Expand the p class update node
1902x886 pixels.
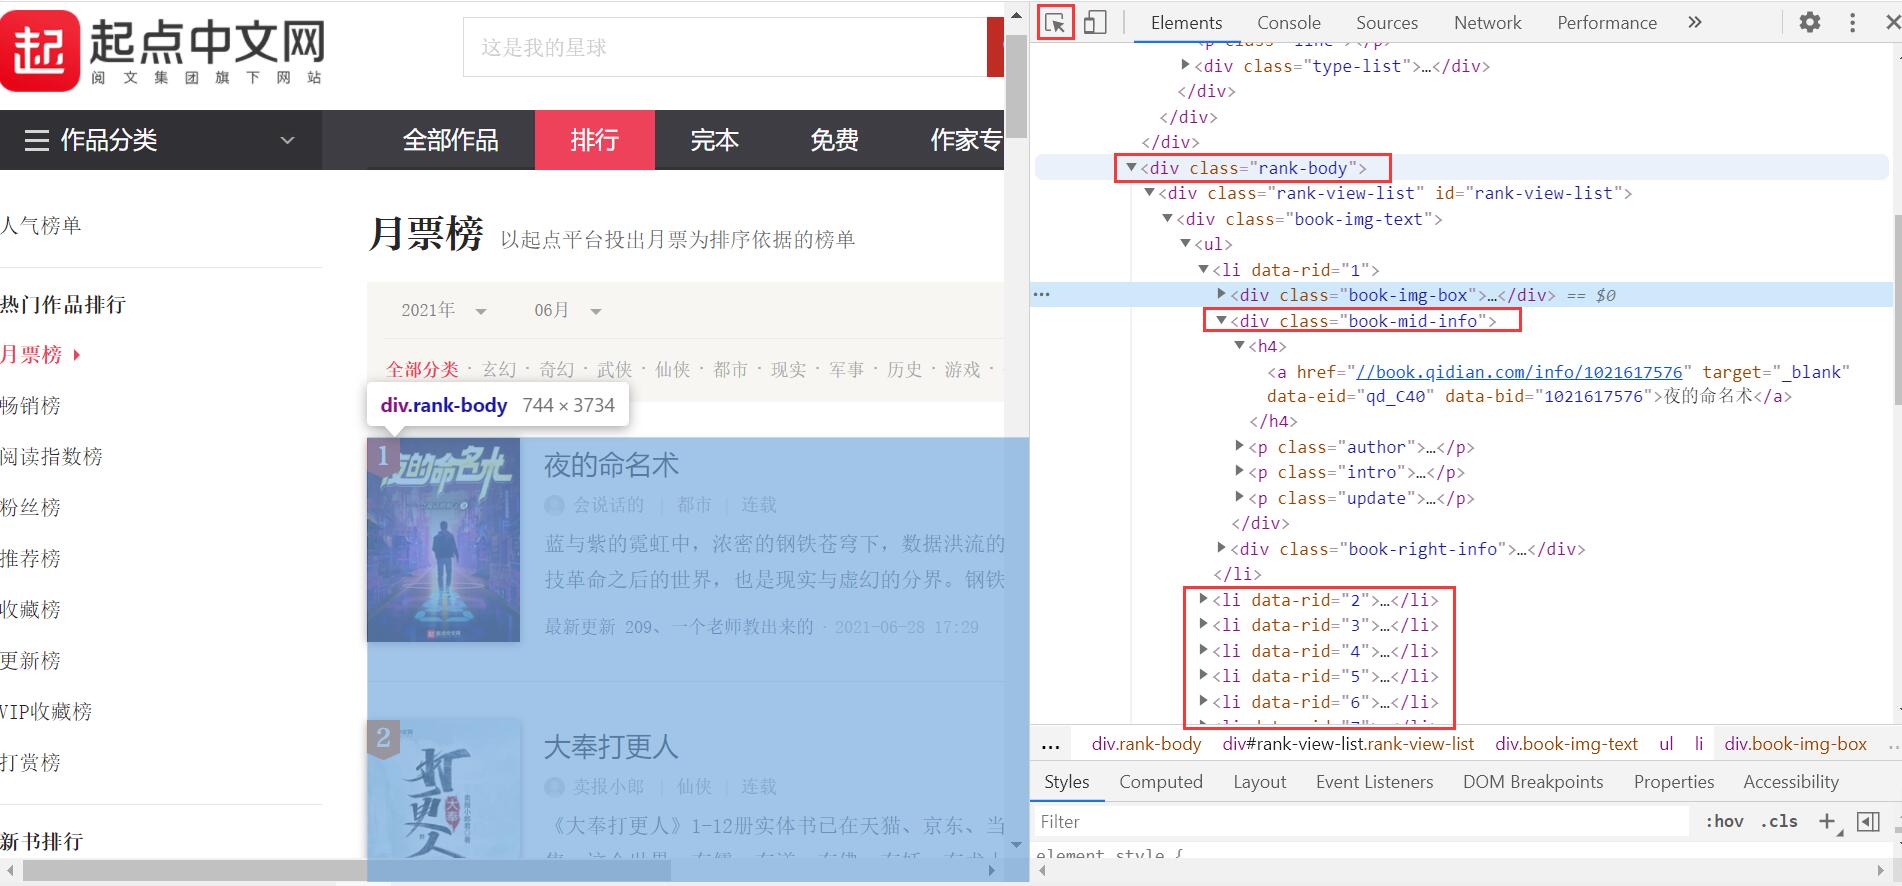(x=1239, y=497)
